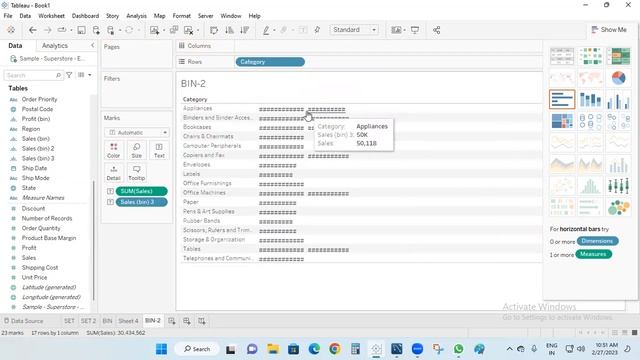Click the New Data Source icon
The image size is (640, 360).
[x=96, y=30]
